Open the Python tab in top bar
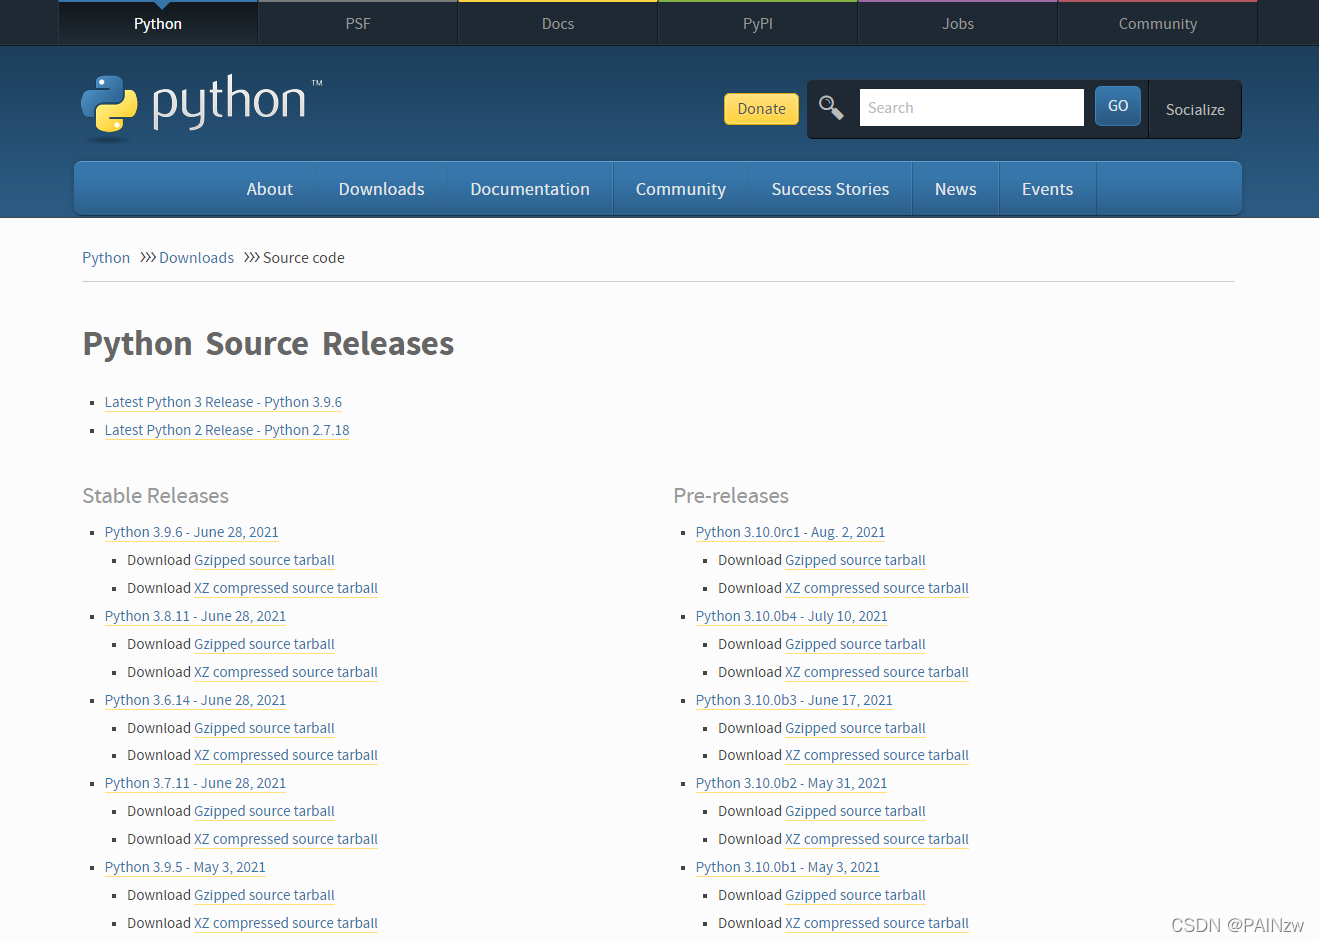The height and width of the screenshot is (942, 1319). (x=158, y=24)
